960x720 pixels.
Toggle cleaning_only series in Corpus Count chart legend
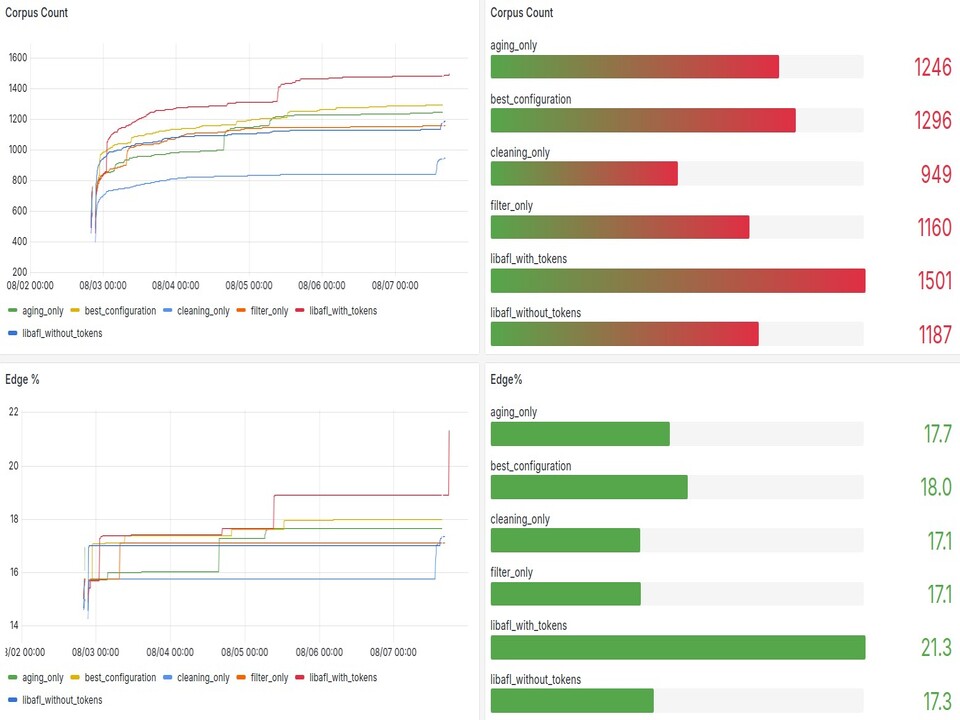(x=203, y=311)
